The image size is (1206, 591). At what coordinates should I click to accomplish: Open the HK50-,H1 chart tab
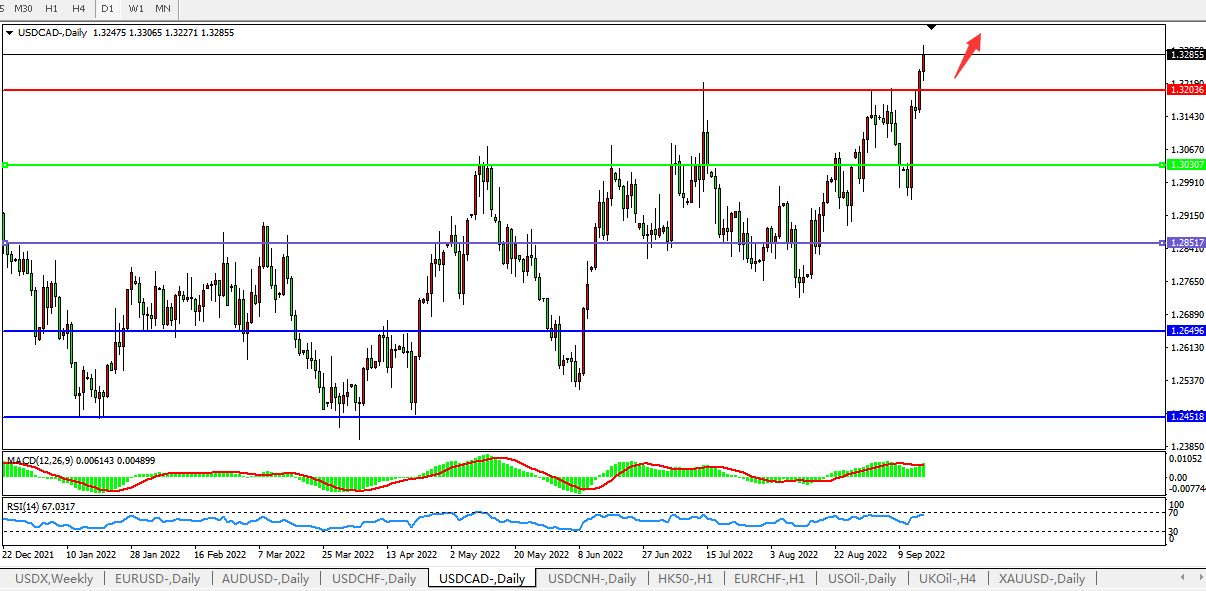click(x=685, y=578)
